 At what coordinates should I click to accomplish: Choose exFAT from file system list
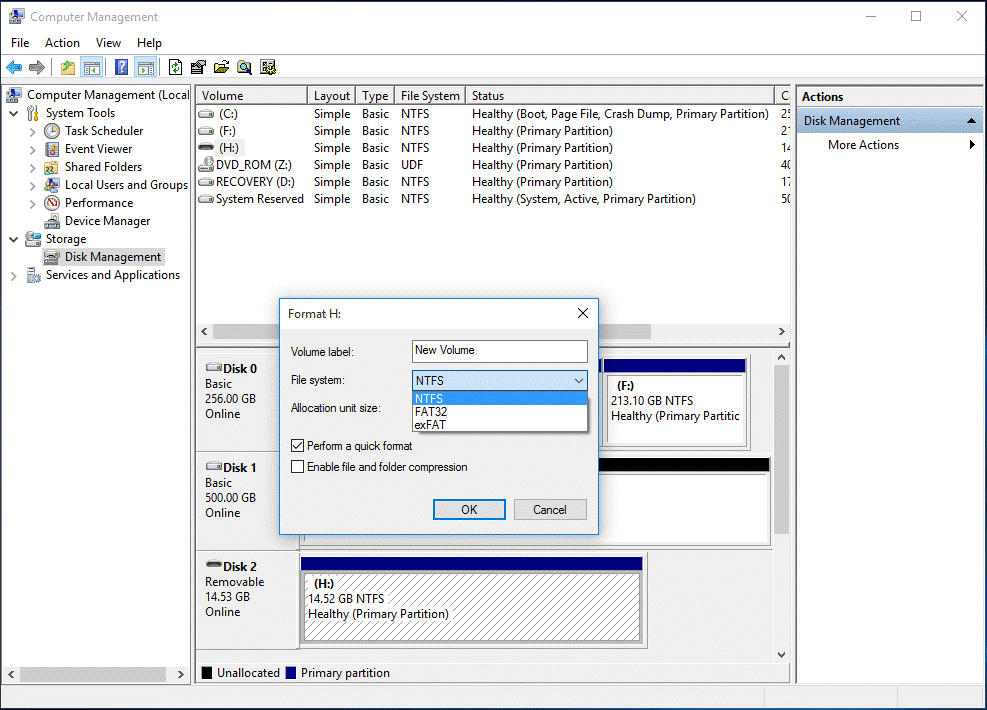pyautogui.click(x=500, y=425)
